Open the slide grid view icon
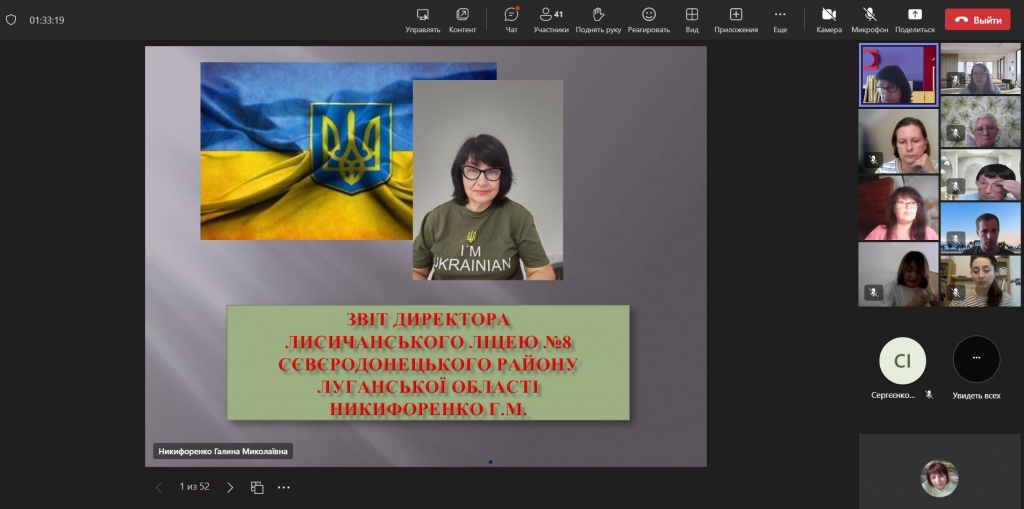Viewport: 1024px width, 509px height. (x=257, y=487)
